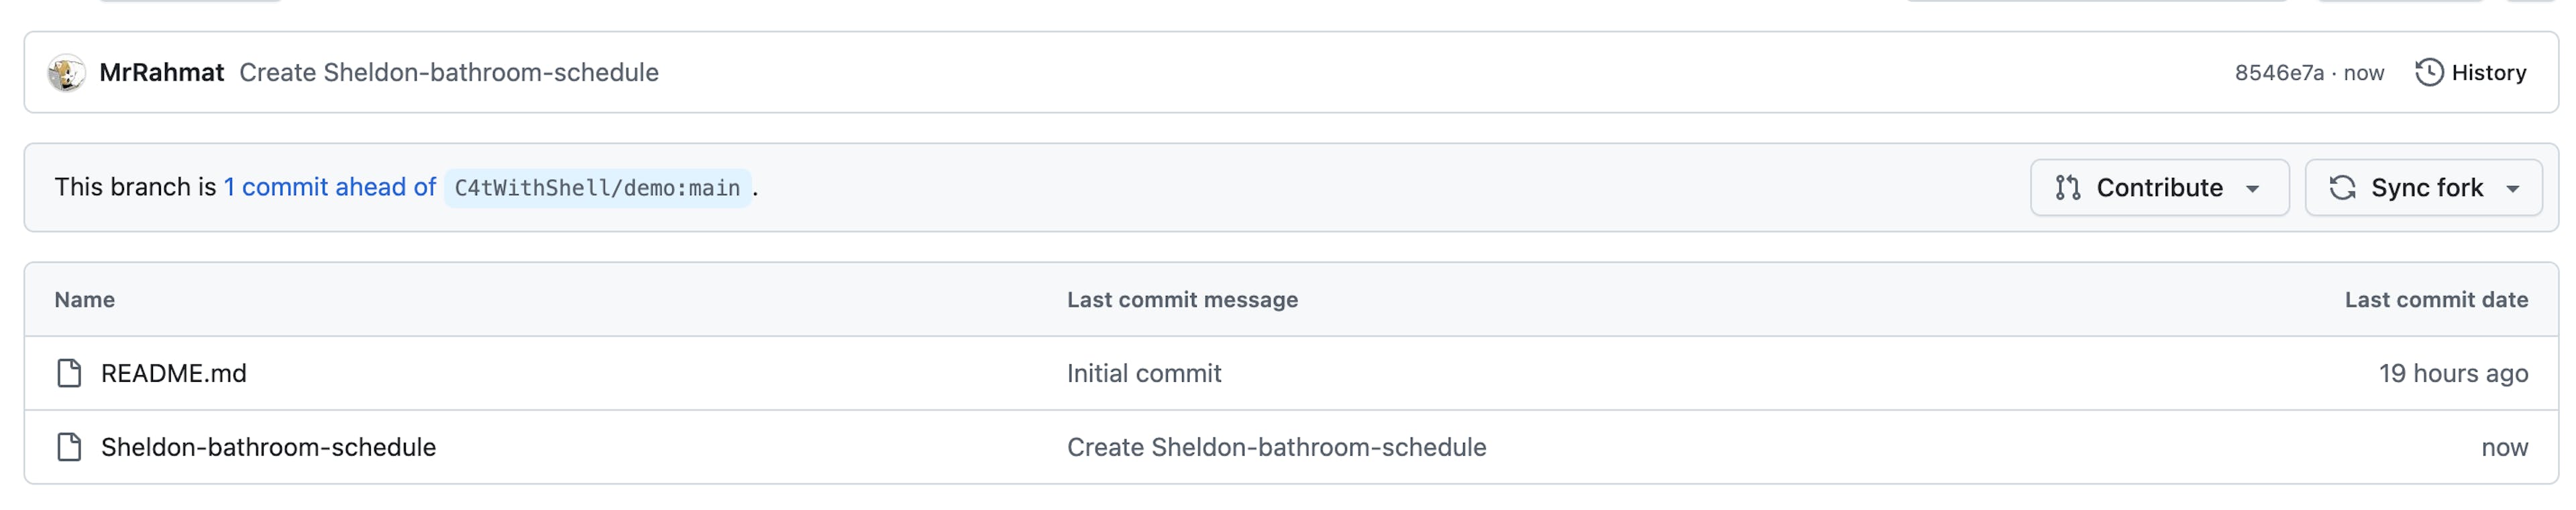Image resolution: width=2576 pixels, height=510 pixels.
Task: Click MrRahmat's profile avatar
Action: pos(66,72)
